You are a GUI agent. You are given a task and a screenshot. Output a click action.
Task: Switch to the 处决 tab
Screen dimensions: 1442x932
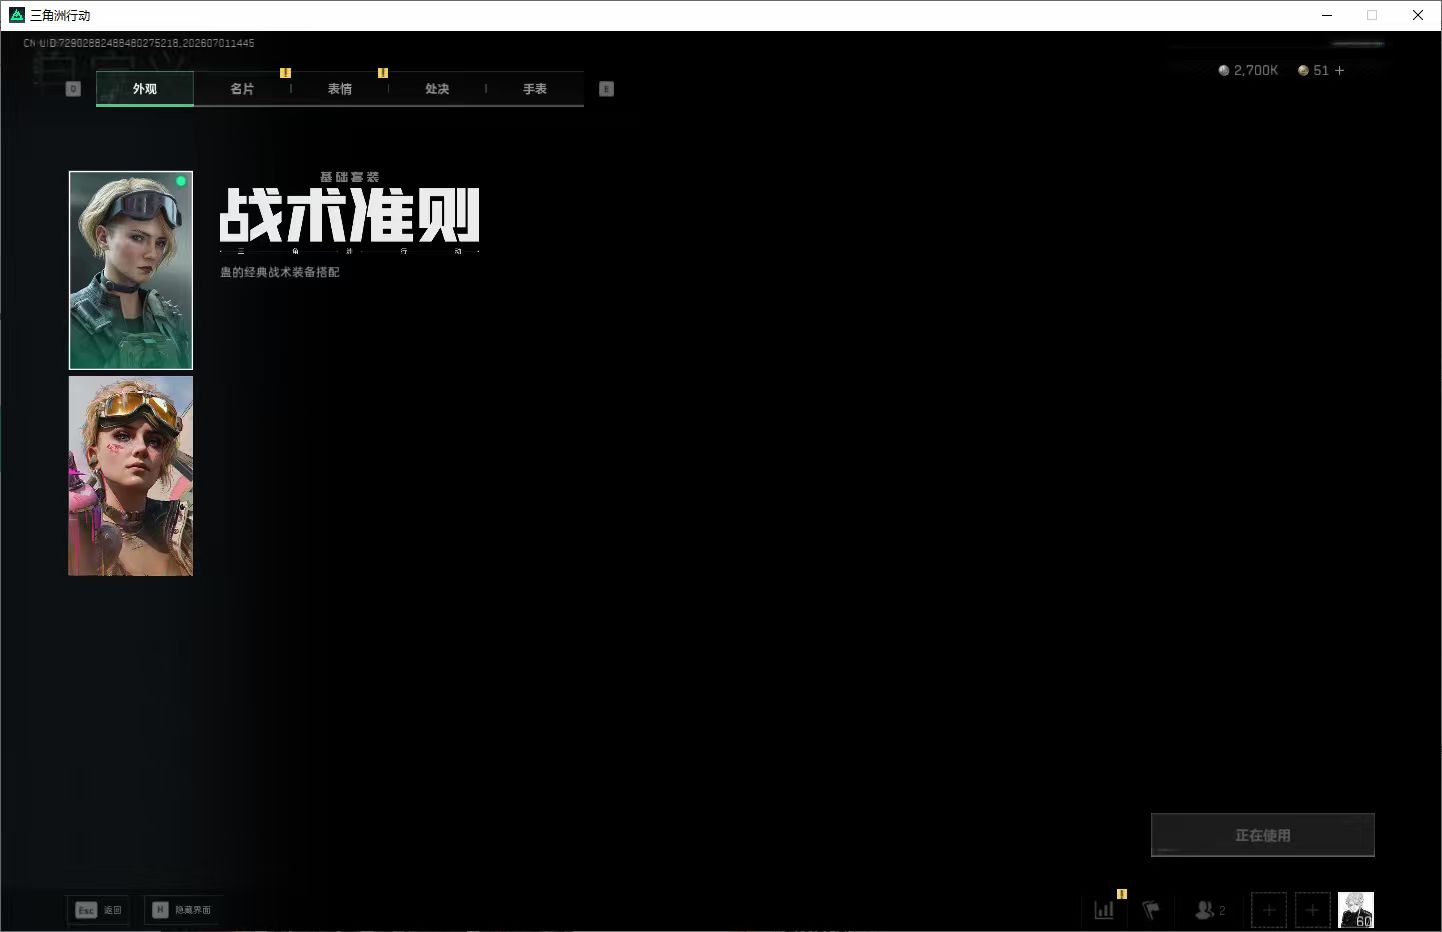437,89
